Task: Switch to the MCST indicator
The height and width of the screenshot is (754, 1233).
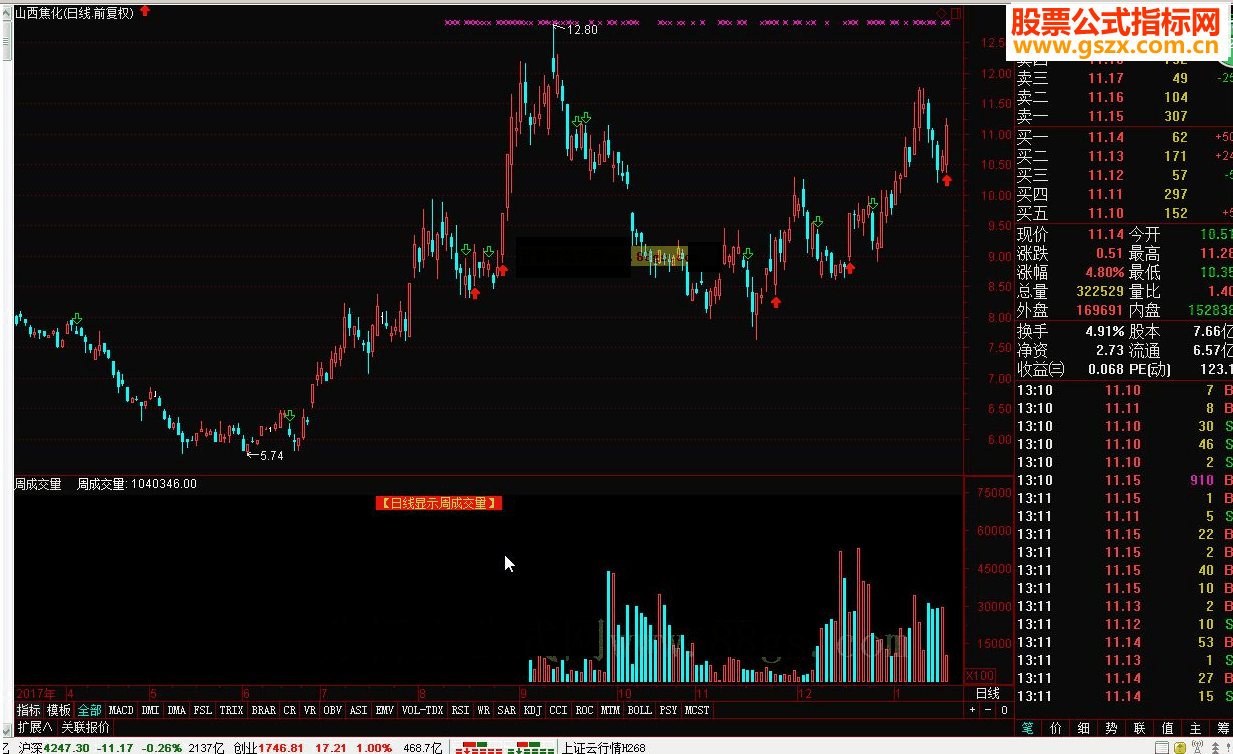Action: pos(697,710)
